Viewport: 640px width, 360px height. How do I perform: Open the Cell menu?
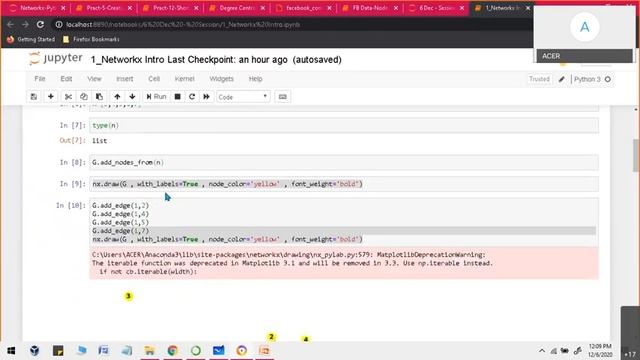pyautogui.click(x=154, y=79)
